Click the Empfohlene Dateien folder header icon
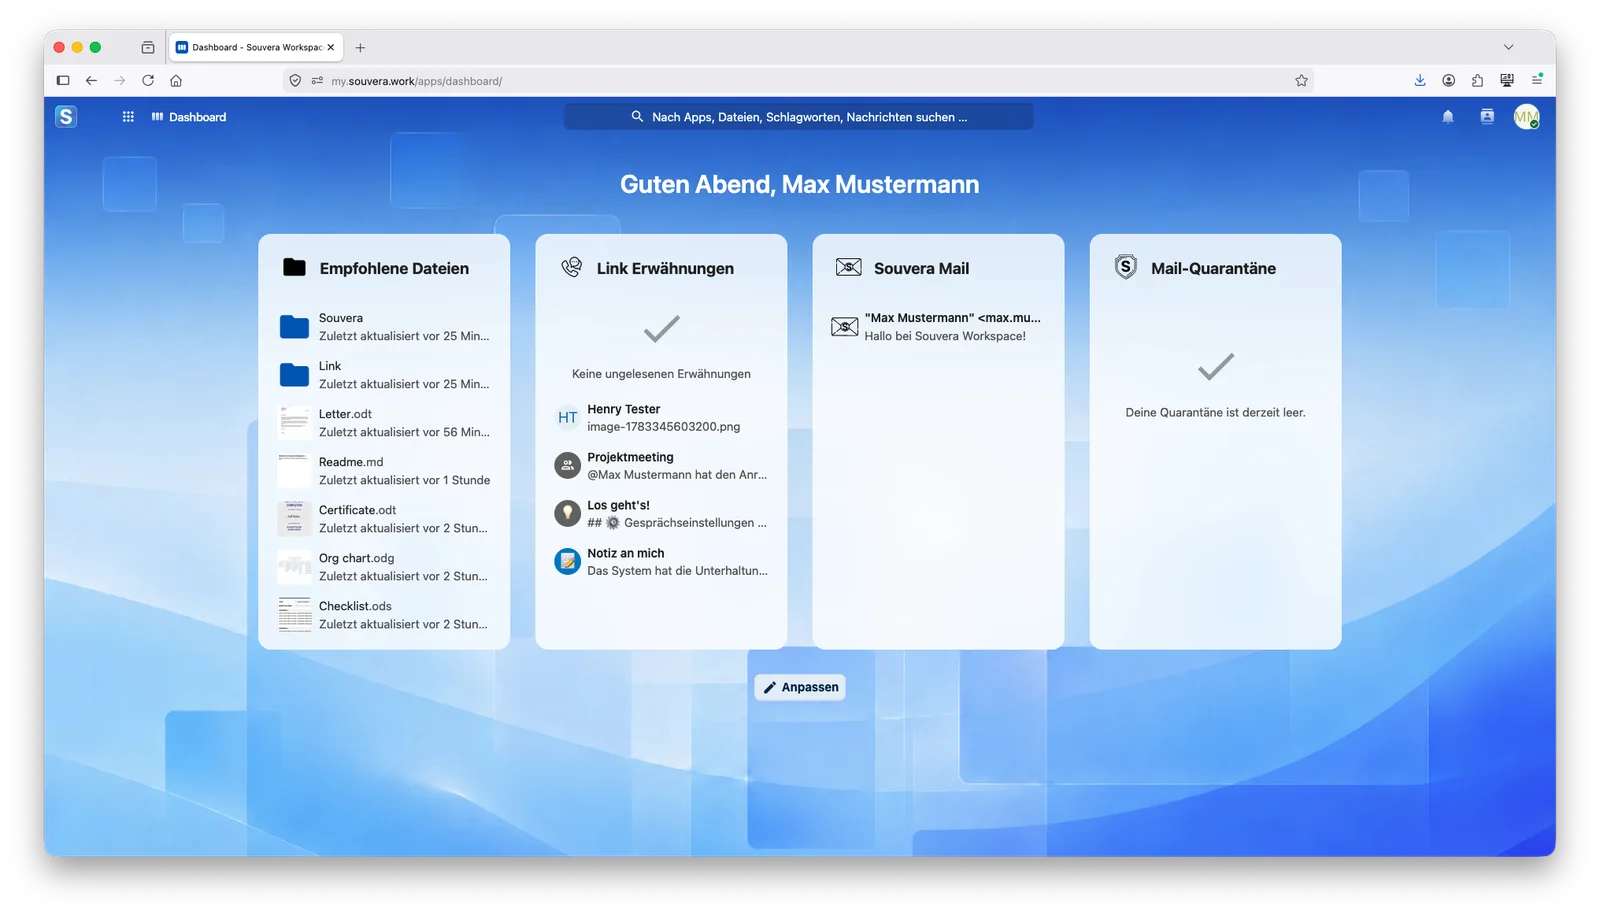1600x915 pixels. (x=294, y=267)
